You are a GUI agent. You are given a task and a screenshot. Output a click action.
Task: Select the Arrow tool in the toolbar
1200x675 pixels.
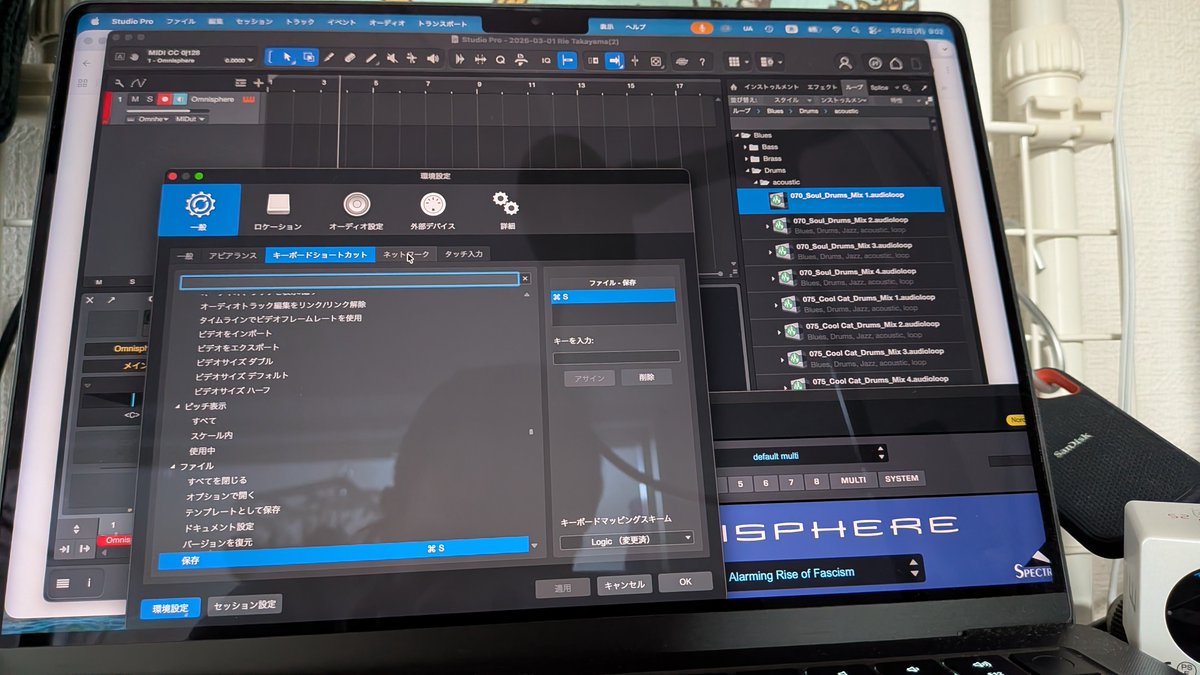(288, 58)
